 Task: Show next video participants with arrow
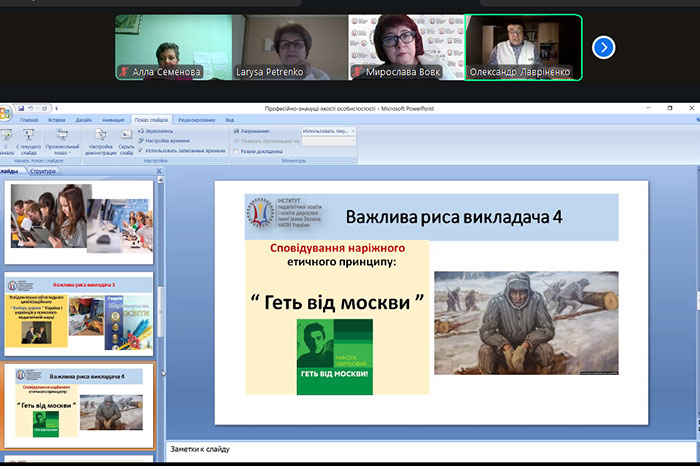603,47
